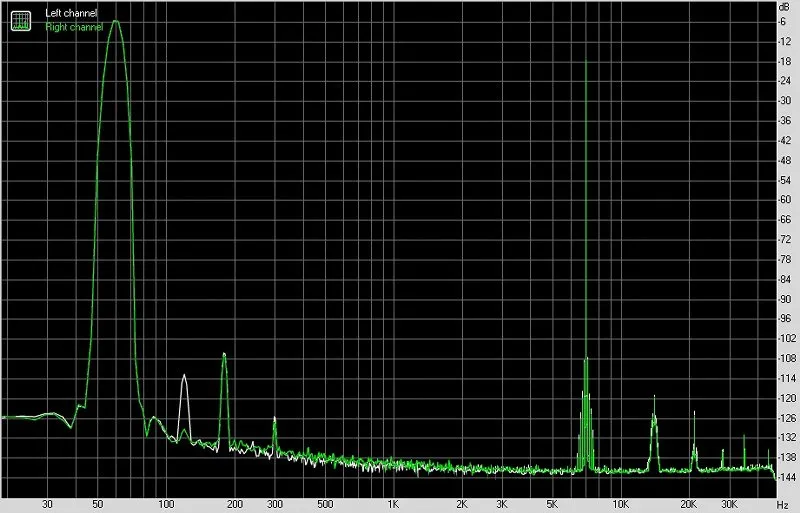Click the green peak near 180 Hz
The image size is (800, 513).
point(224,354)
